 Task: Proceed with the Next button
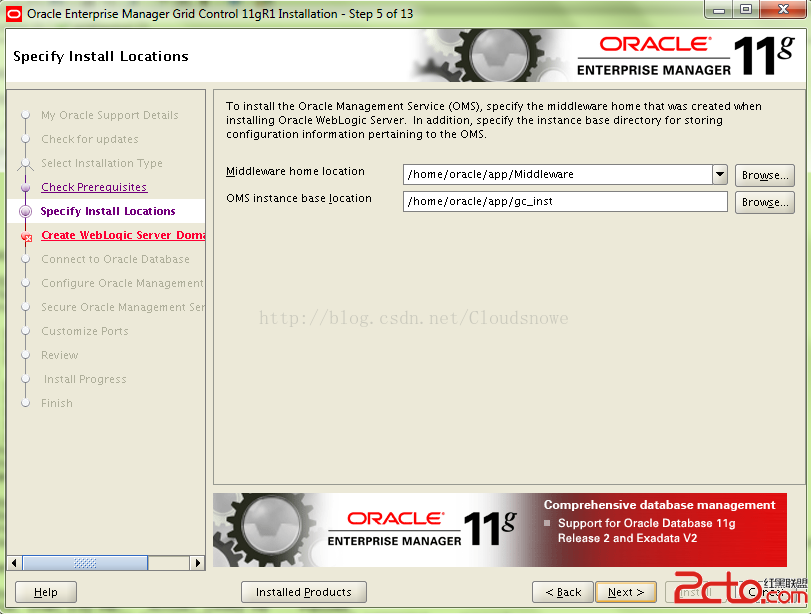[x=626, y=592]
